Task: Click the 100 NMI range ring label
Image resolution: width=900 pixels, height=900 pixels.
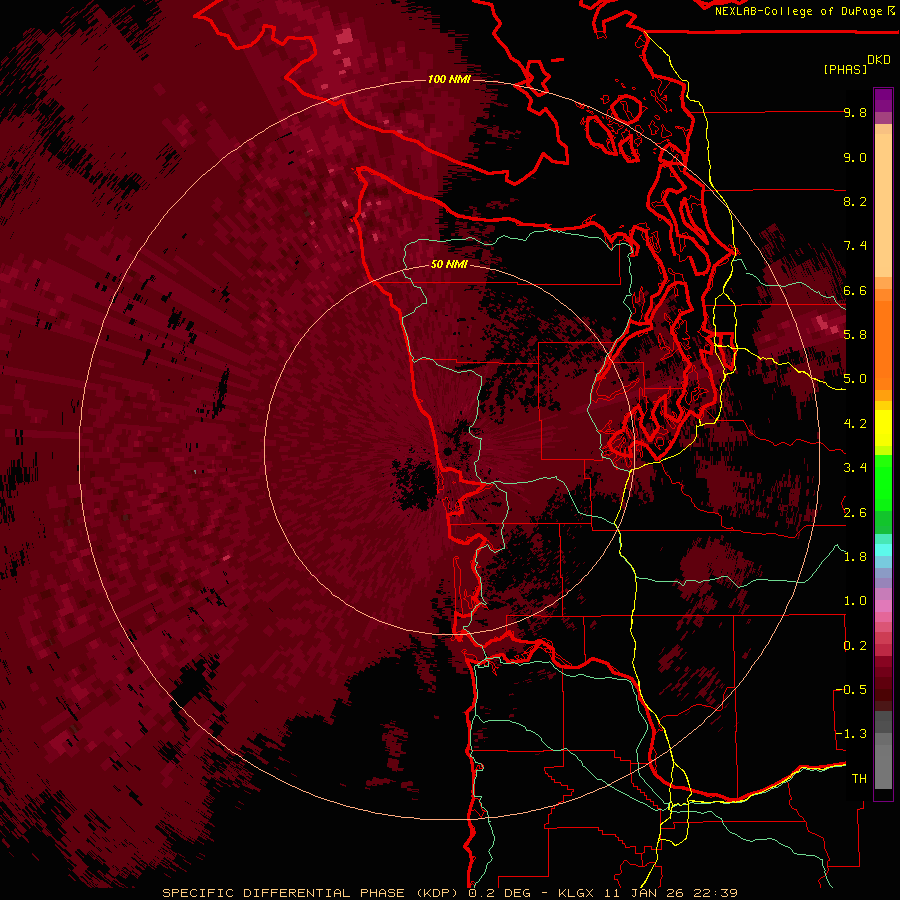Action: click(449, 79)
